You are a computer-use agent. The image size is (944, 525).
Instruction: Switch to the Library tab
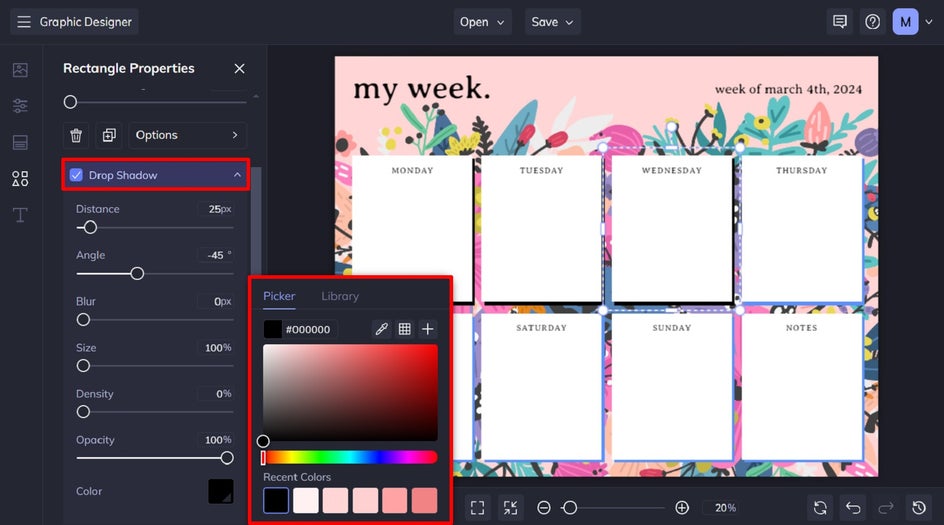coord(340,296)
